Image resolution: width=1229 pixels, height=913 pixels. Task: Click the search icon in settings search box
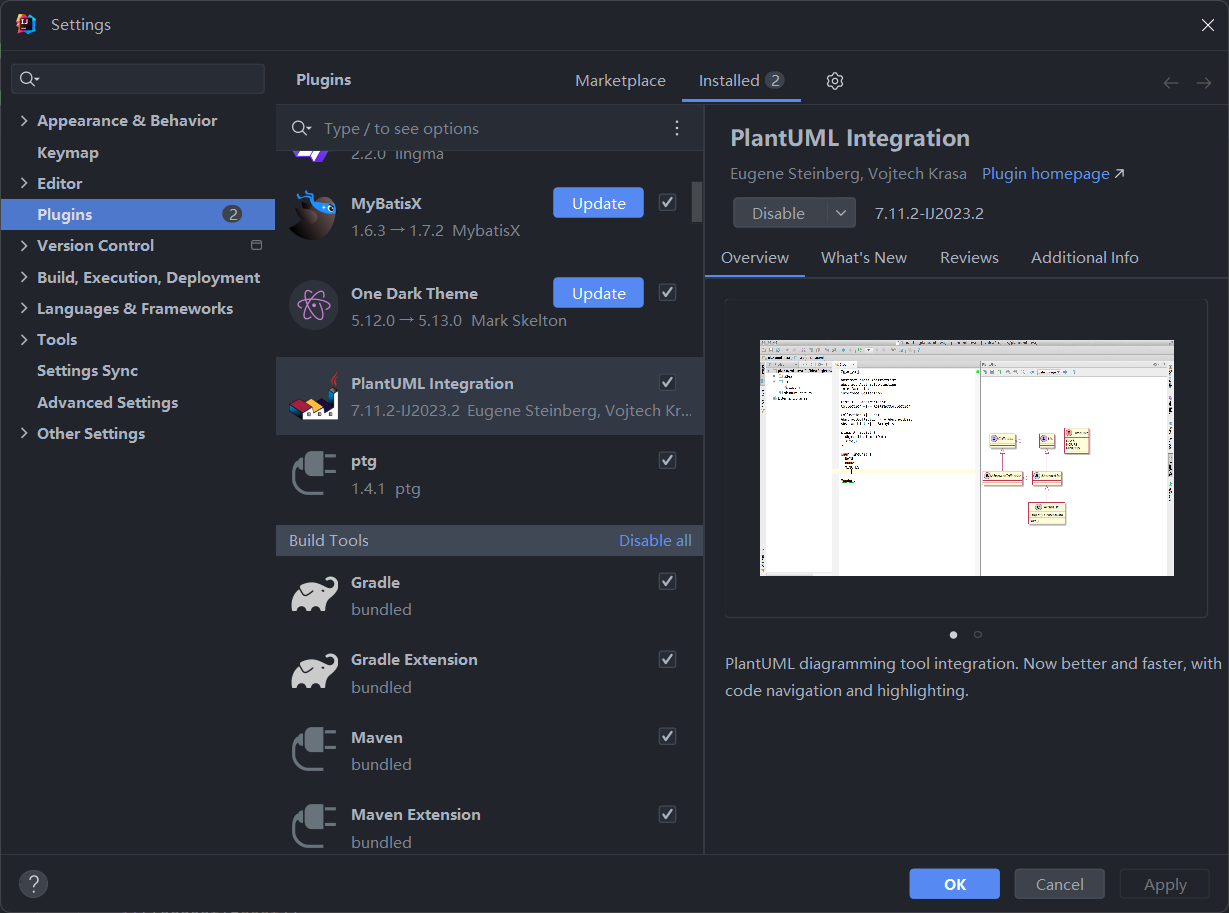point(29,79)
